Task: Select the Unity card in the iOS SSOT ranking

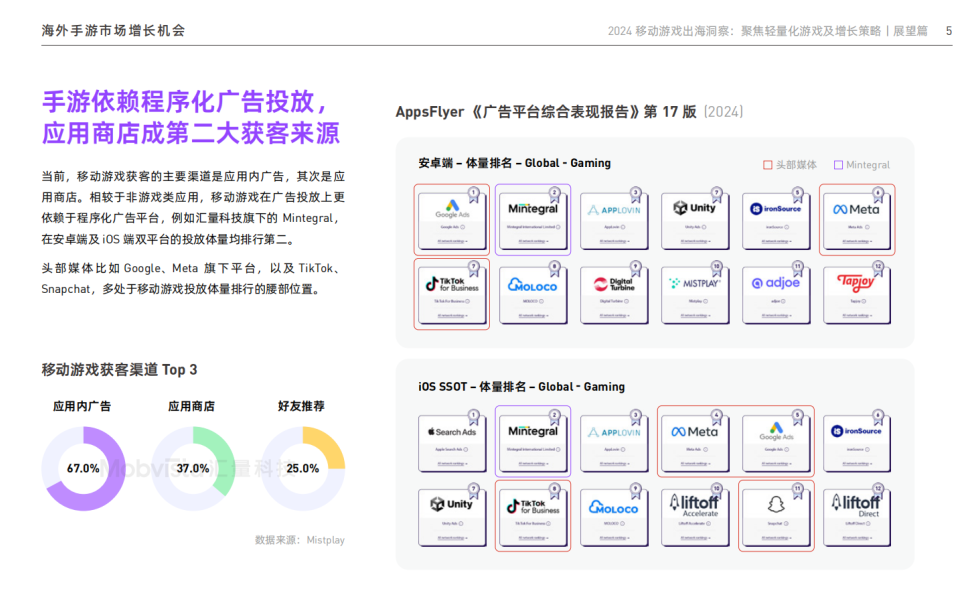Action: point(452,517)
